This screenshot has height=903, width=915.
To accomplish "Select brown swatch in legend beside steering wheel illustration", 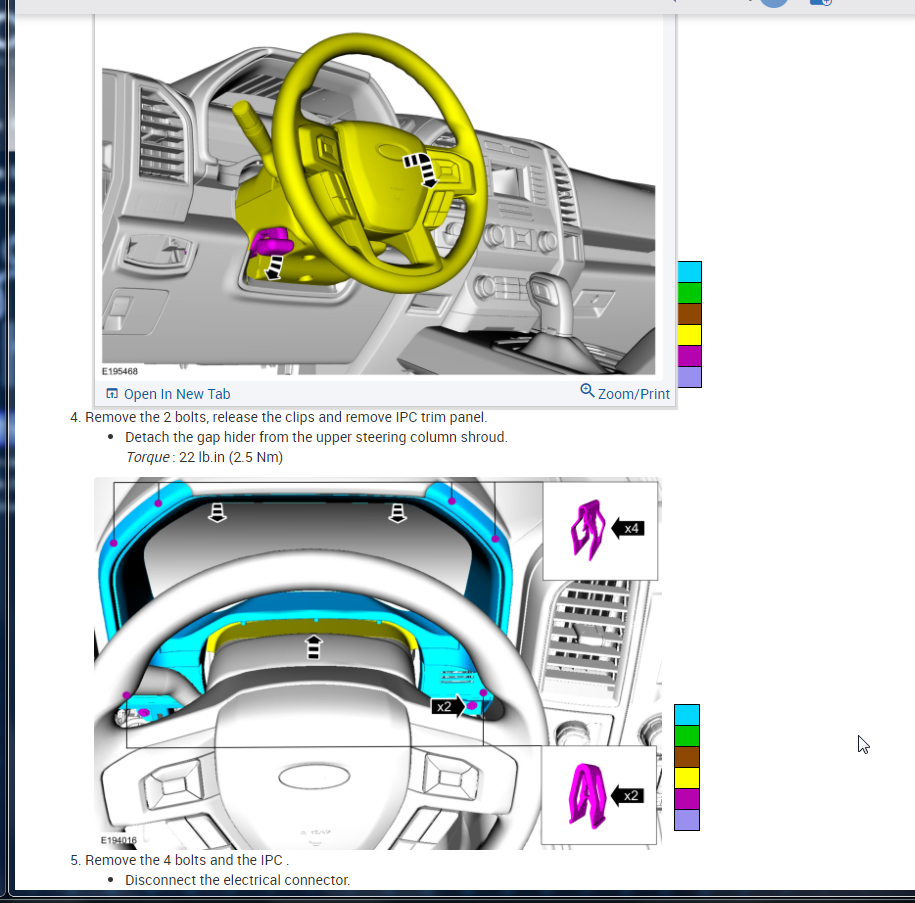I will pyautogui.click(x=689, y=314).
